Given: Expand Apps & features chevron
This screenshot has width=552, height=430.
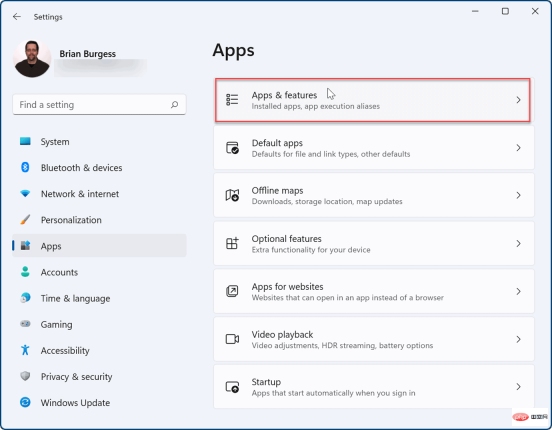Looking at the screenshot, I should 518,100.
